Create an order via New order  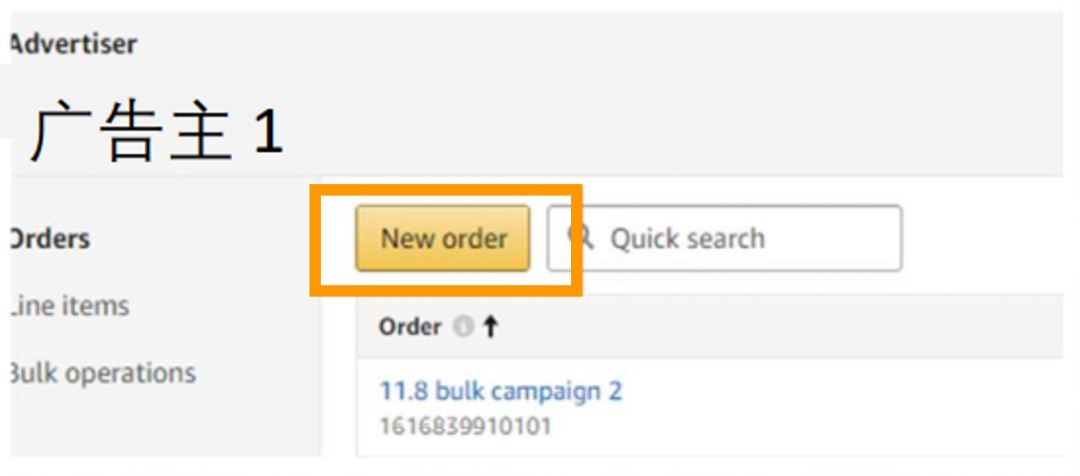(443, 238)
